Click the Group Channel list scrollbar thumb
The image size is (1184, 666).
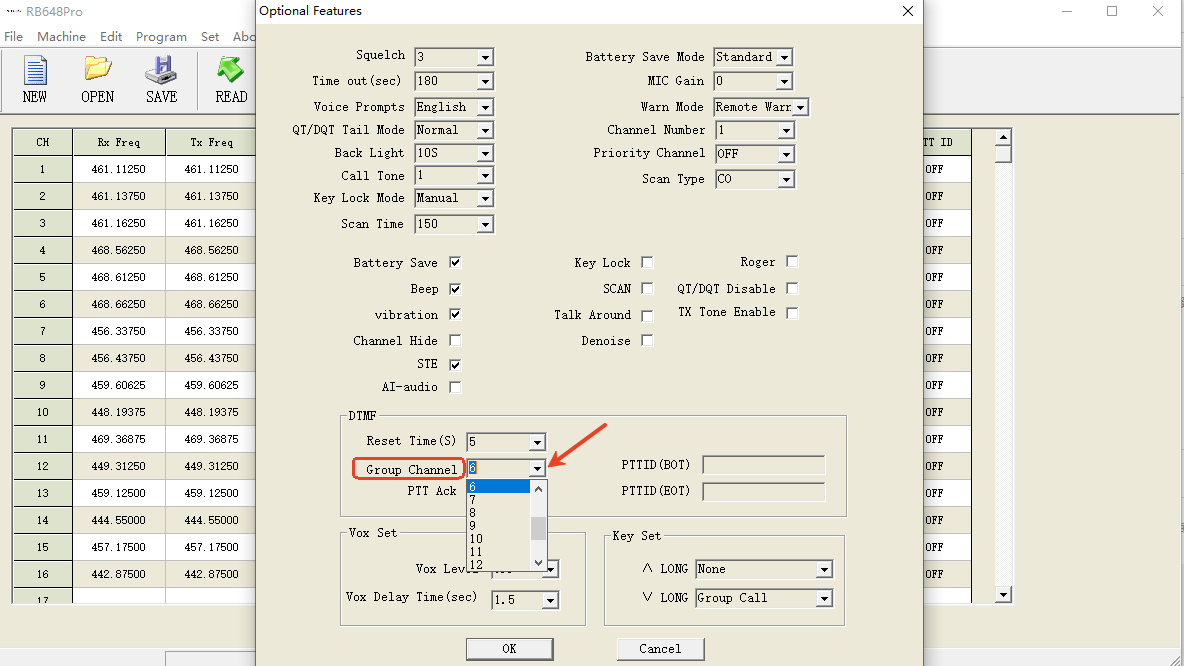click(x=539, y=528)
